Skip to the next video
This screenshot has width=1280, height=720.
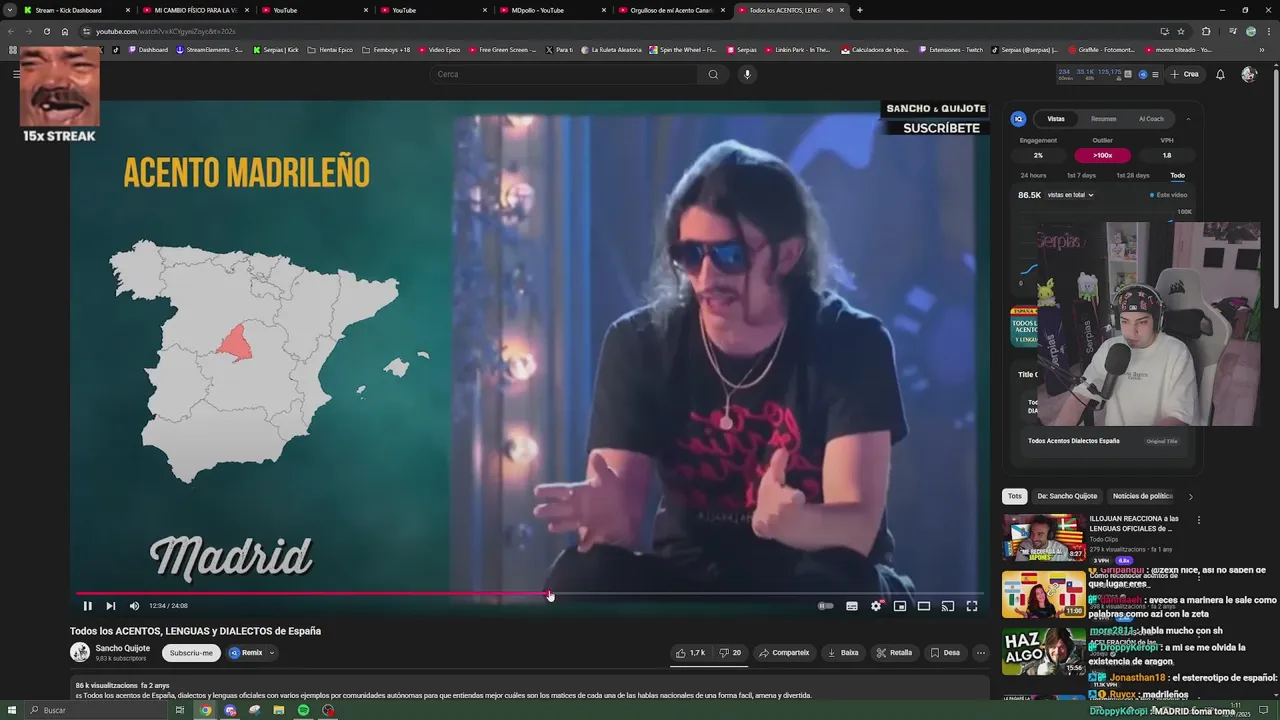111,606
